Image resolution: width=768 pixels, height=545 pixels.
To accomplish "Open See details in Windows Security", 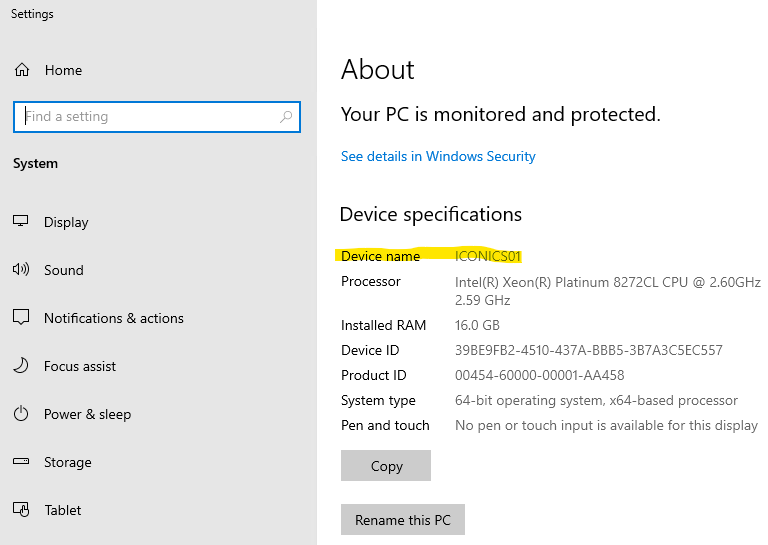I will (x=438, y=156).
